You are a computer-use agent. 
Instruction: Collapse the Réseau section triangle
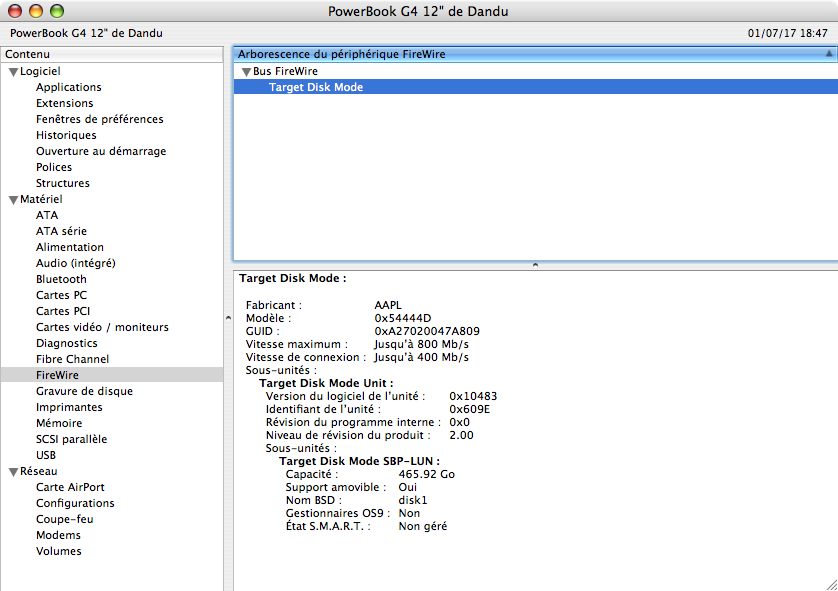point(14,472)
